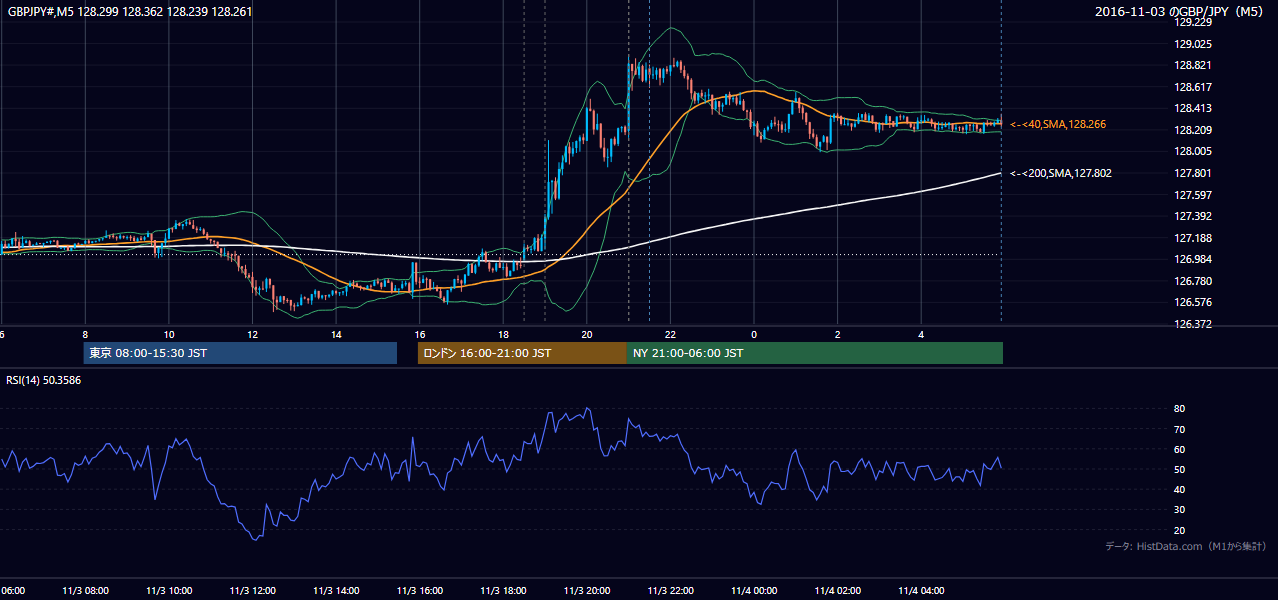Click the 128.821 price axis label
This screenshot has height=600, width=1278.
tap(1192, 65)
